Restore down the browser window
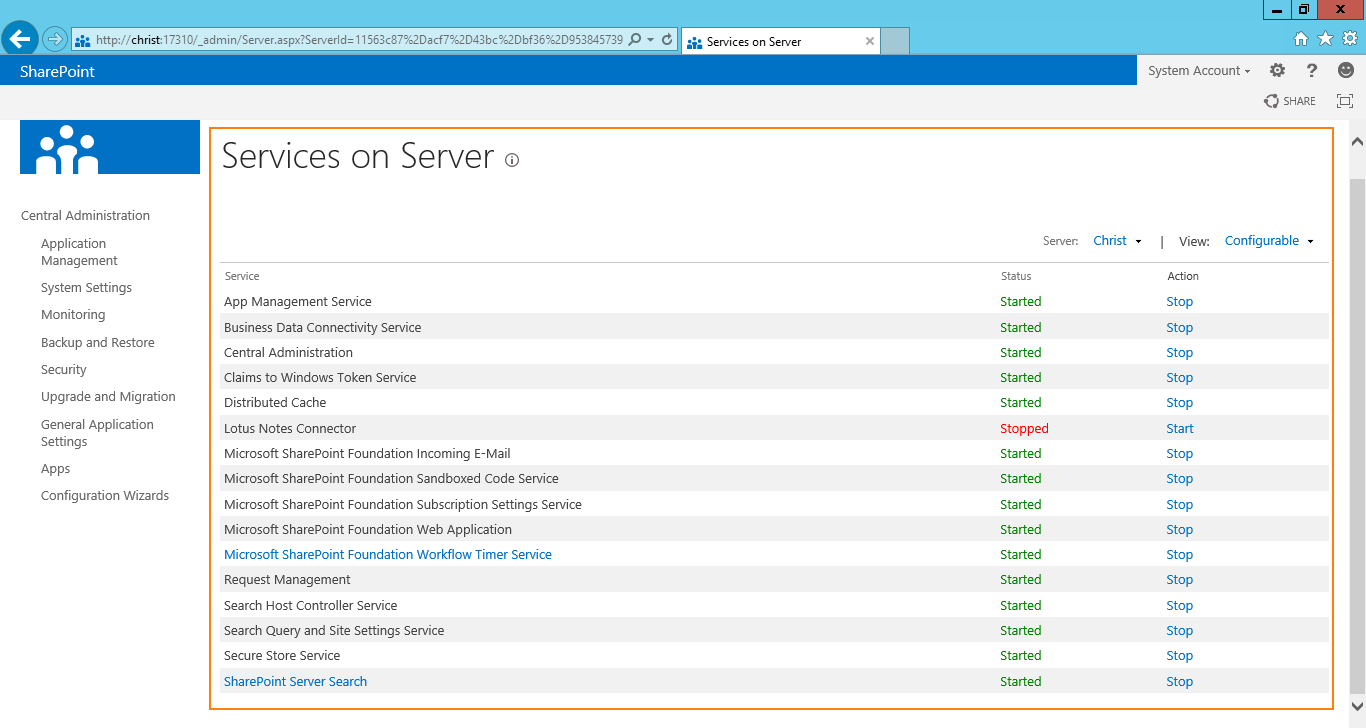This screenshot has width=1366, height=728. (1304, 9)
